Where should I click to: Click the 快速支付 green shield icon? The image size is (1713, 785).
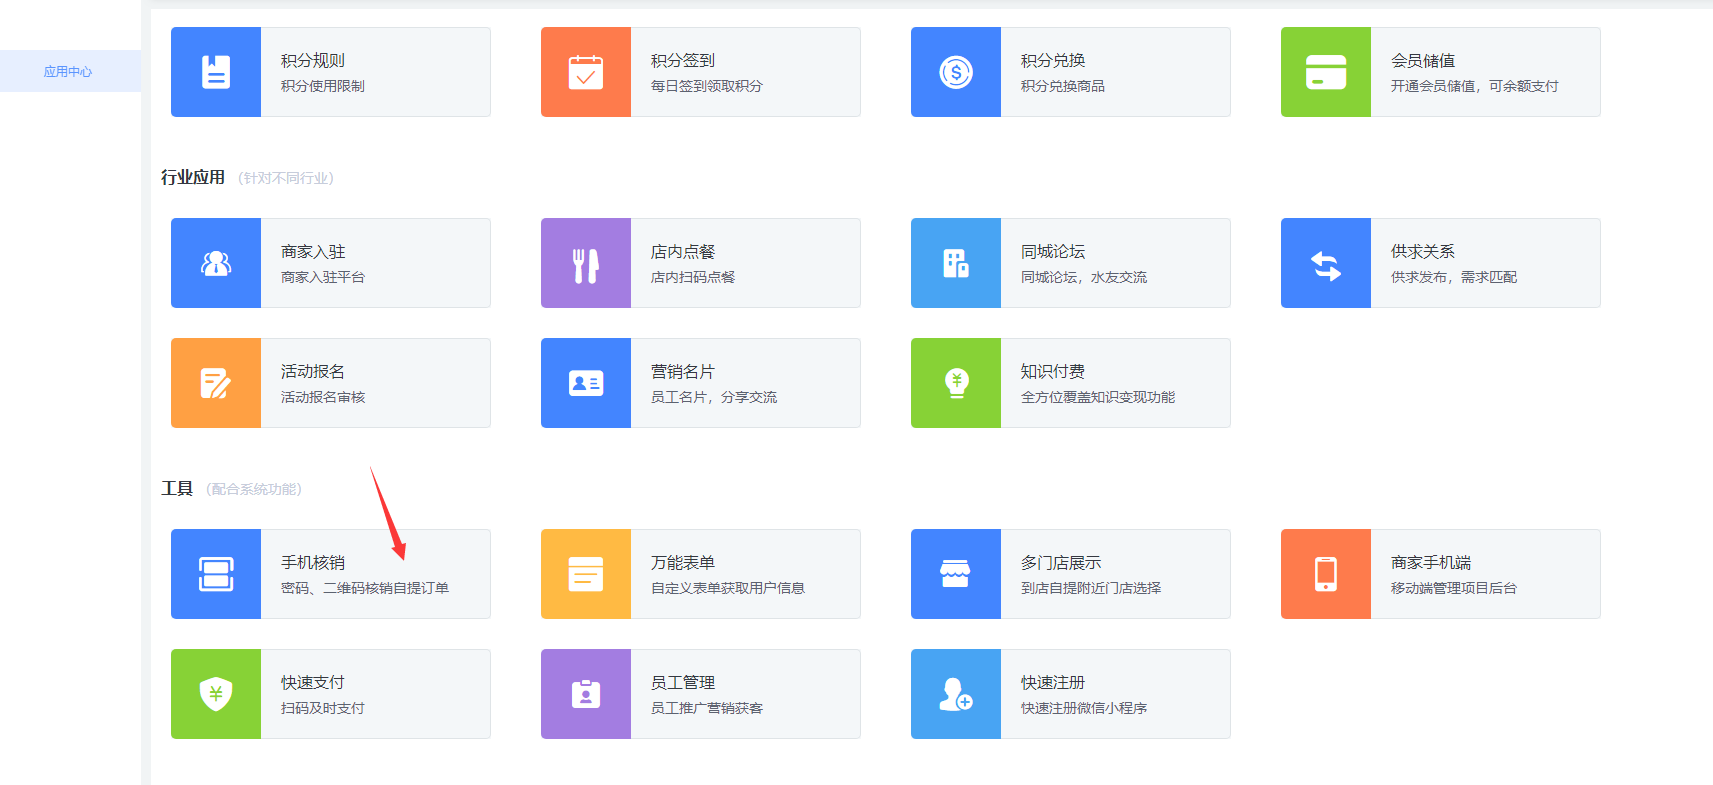click(216, 694)
